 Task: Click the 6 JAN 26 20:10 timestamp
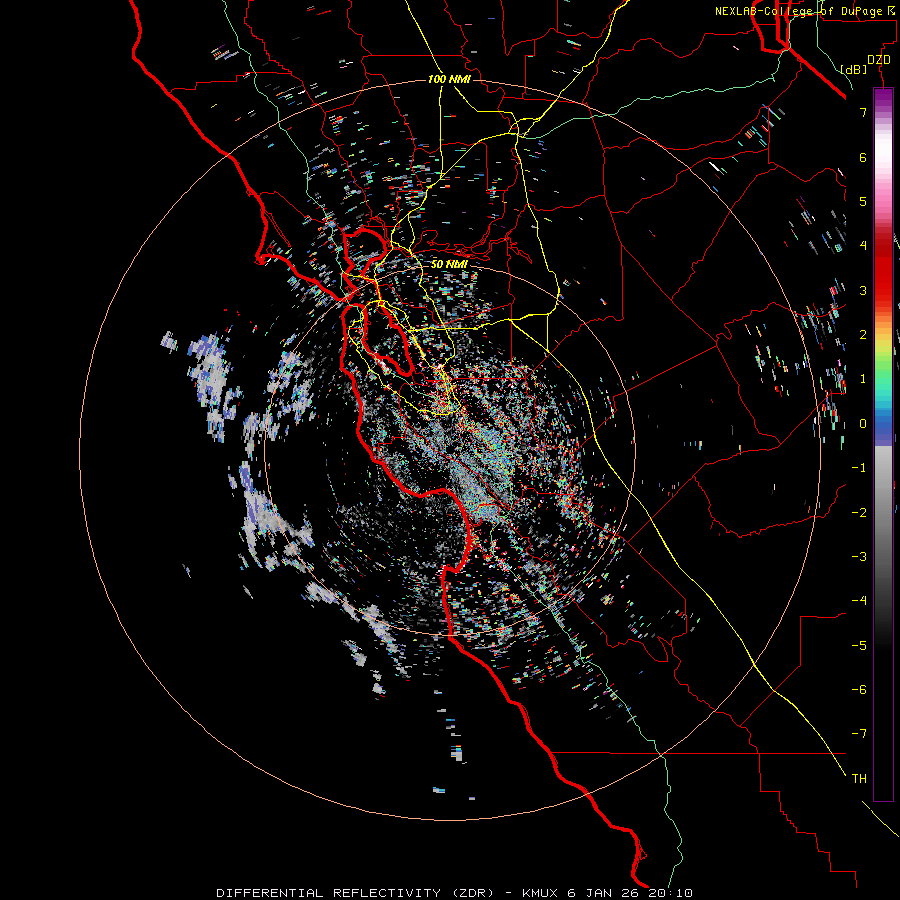630,893
